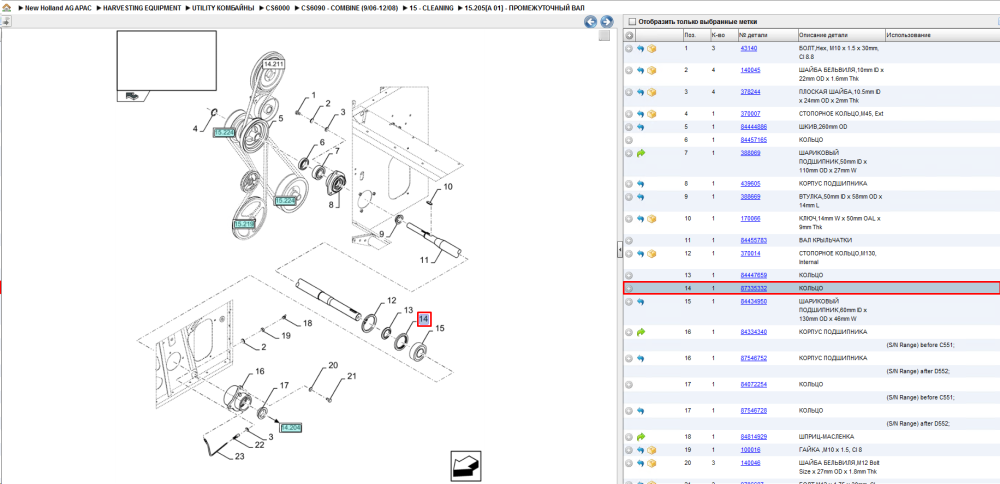The image size is (1000, 484).
Task: Click the green arrow icon in row 84334340
Action: point(640,332)
